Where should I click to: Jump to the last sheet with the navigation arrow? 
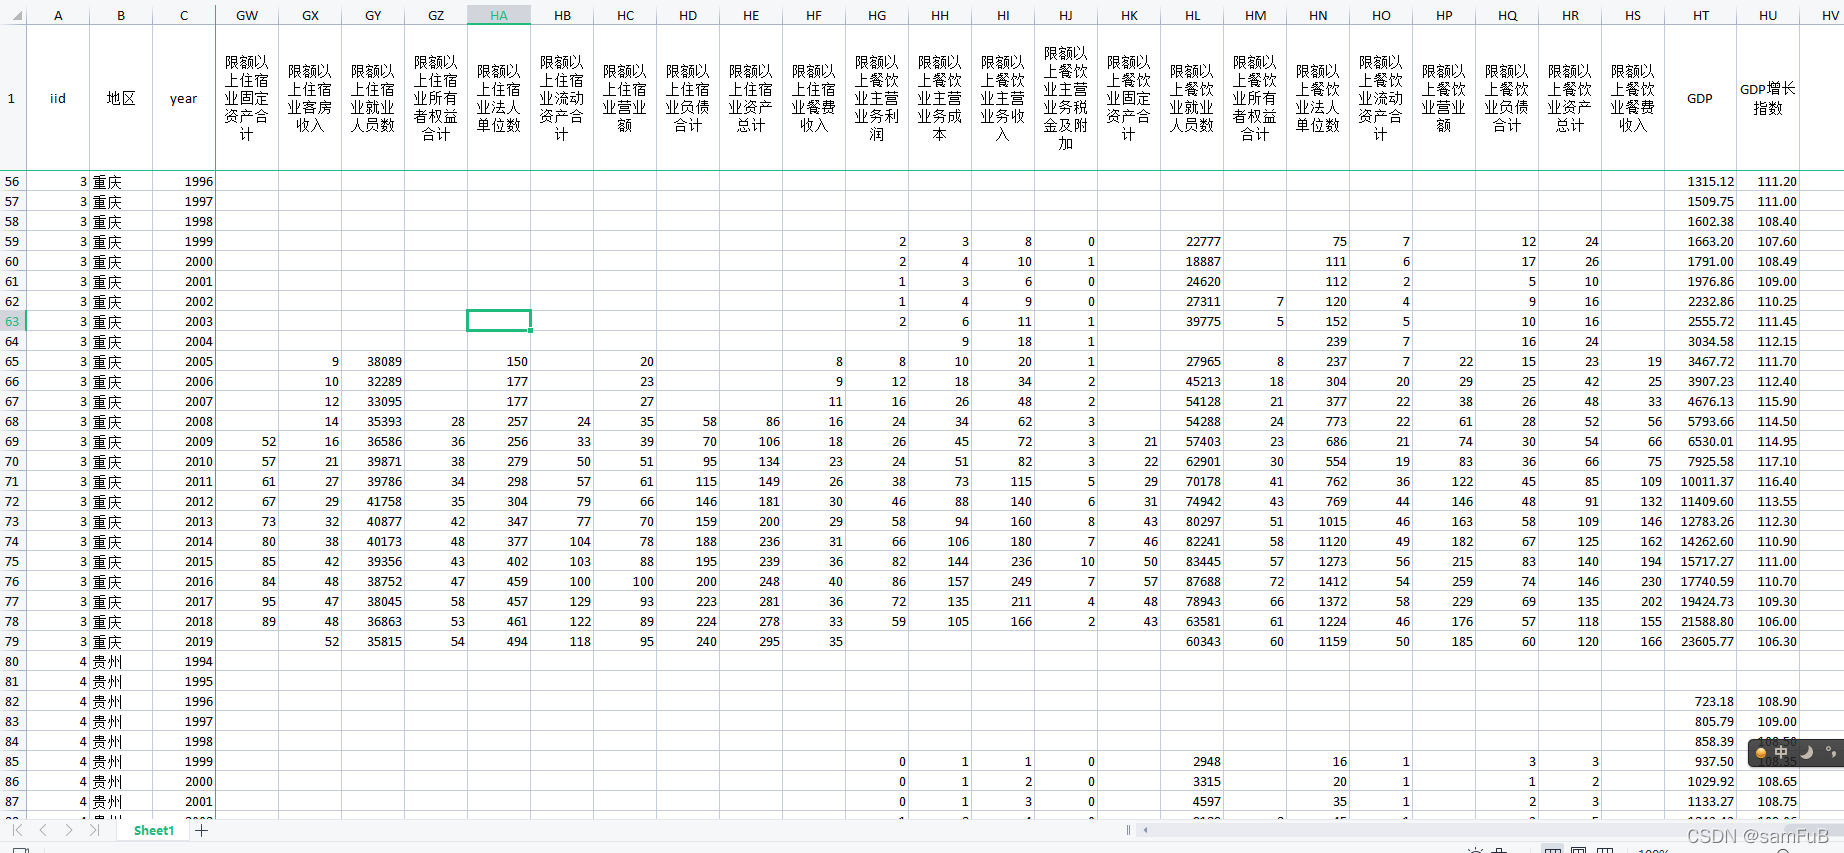click(94, 830)
